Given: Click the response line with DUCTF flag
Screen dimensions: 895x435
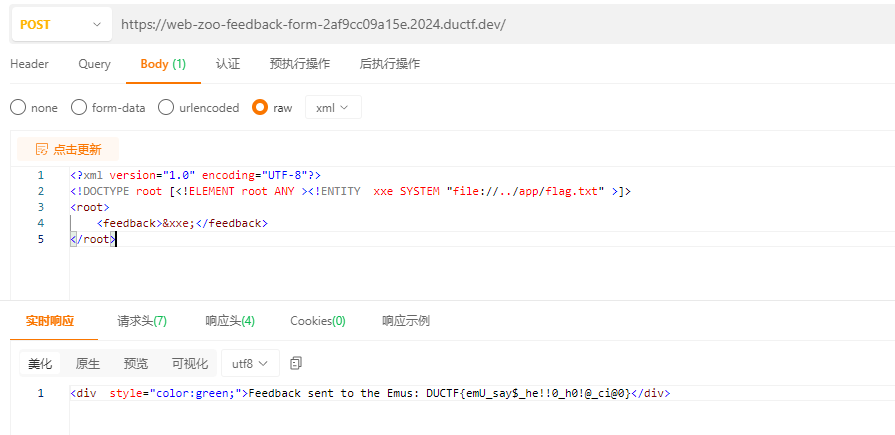Looking at the screenshot, I should click(370, 393).
